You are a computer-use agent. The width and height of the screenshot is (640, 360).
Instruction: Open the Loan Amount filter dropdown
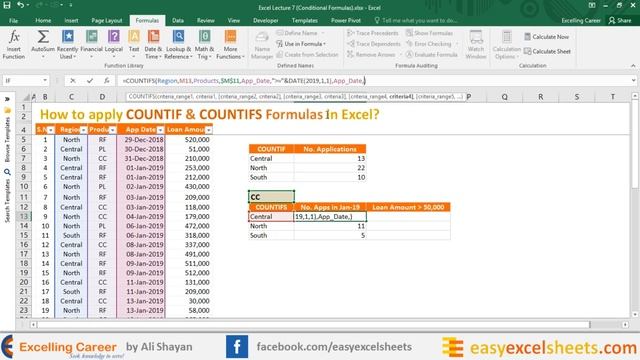209,130
